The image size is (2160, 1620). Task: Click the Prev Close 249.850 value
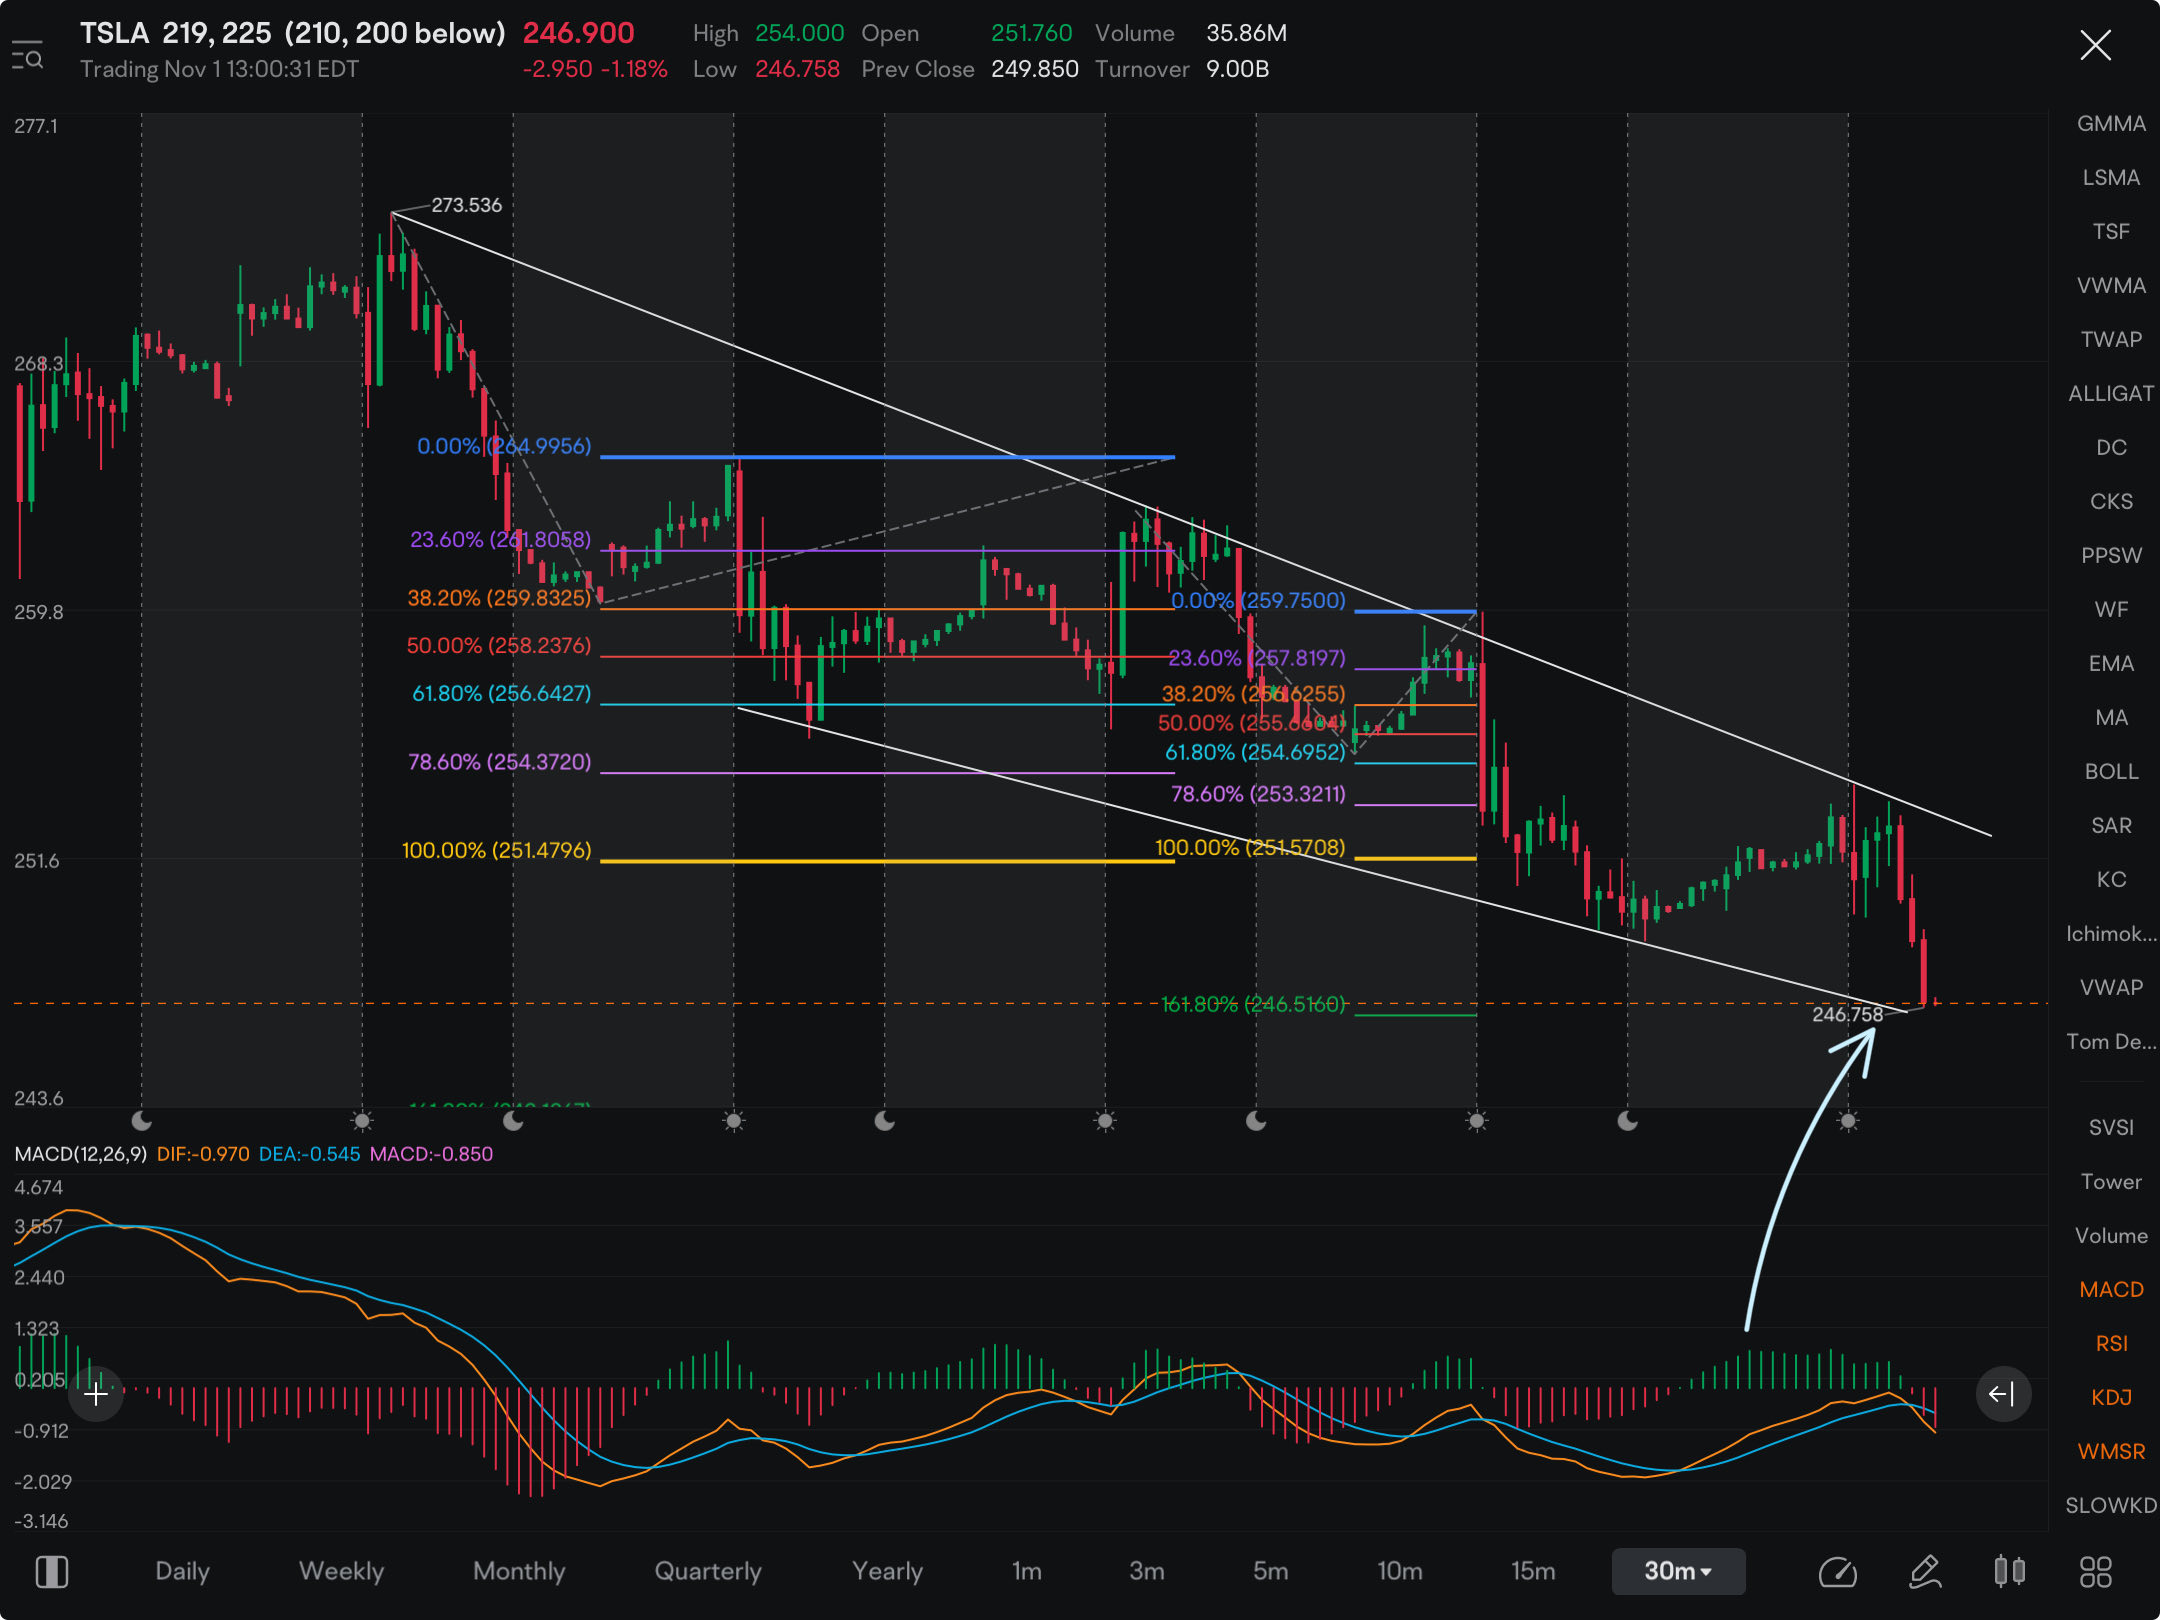point(1035,69)
